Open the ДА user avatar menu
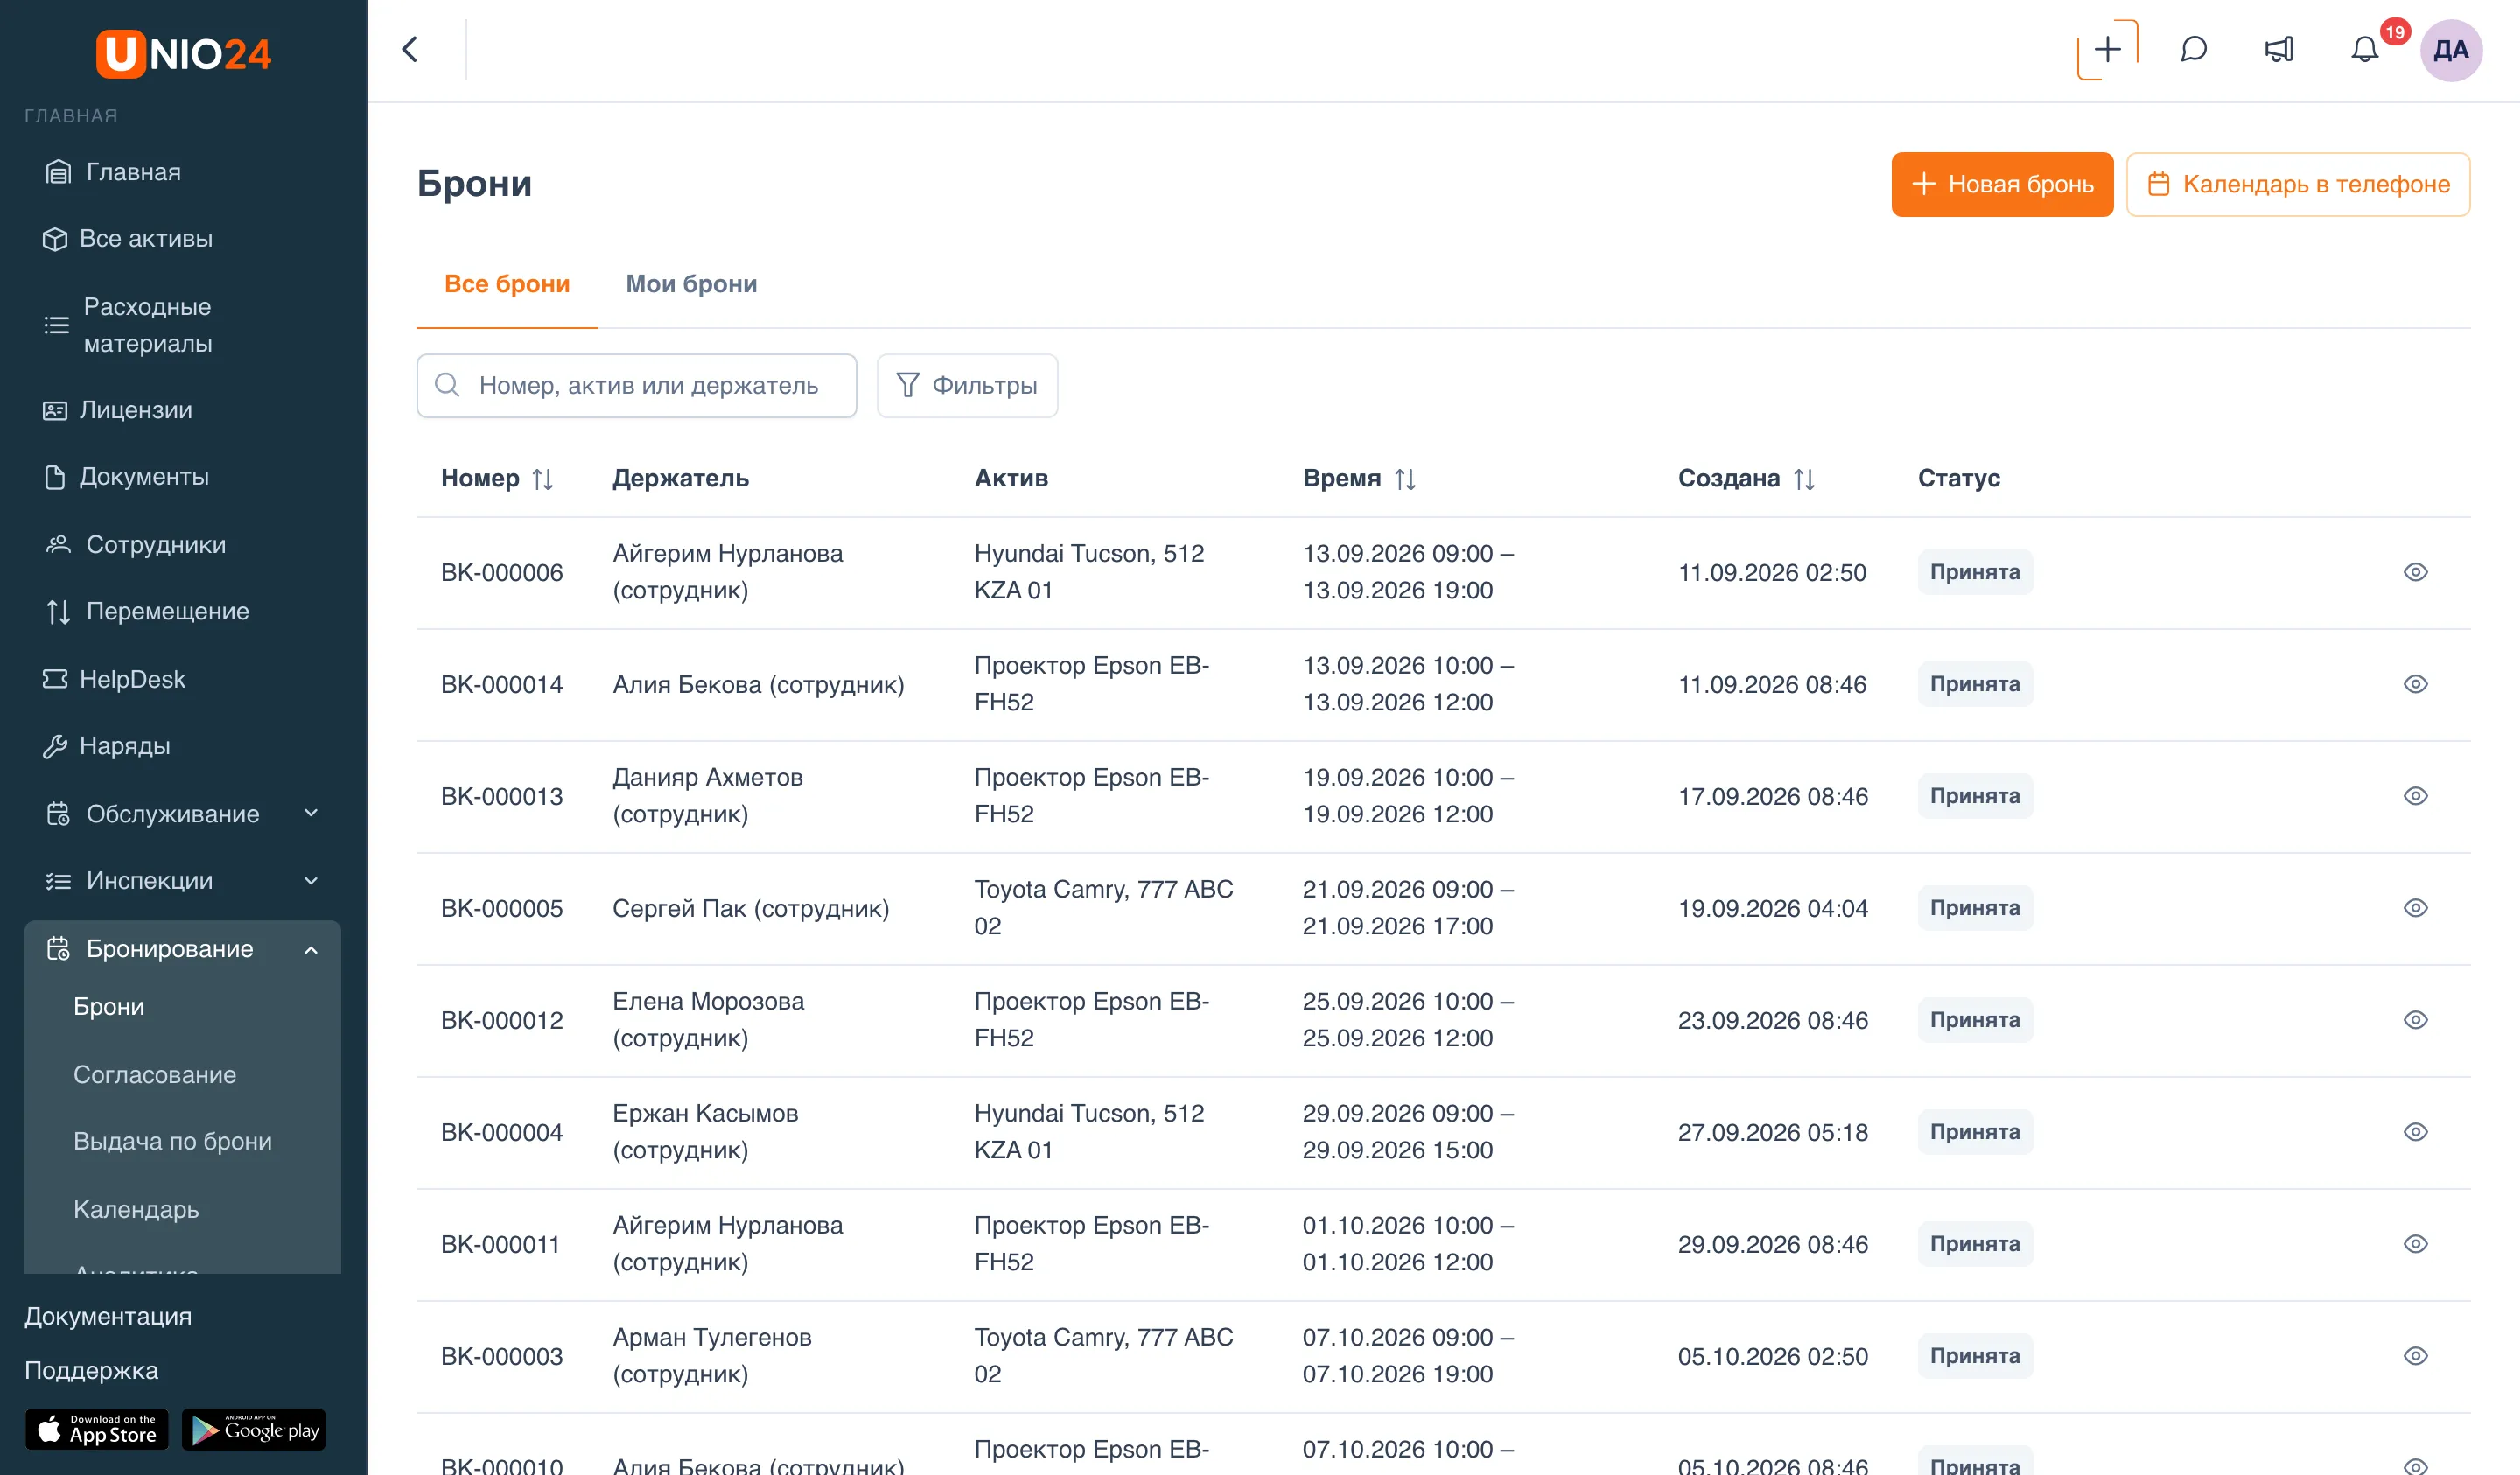The height and width of the screenshot is (1475, 2520). (x=2450, y=49)
